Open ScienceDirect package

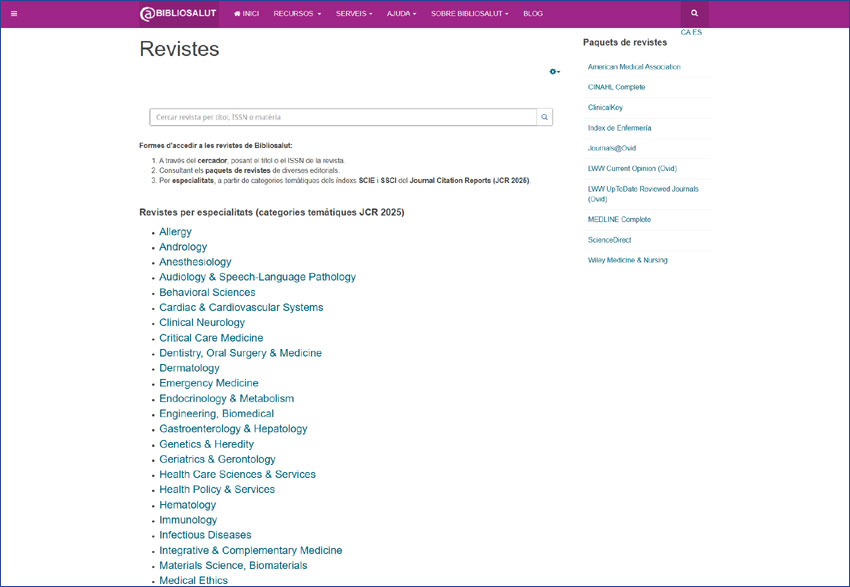[609, 240]
